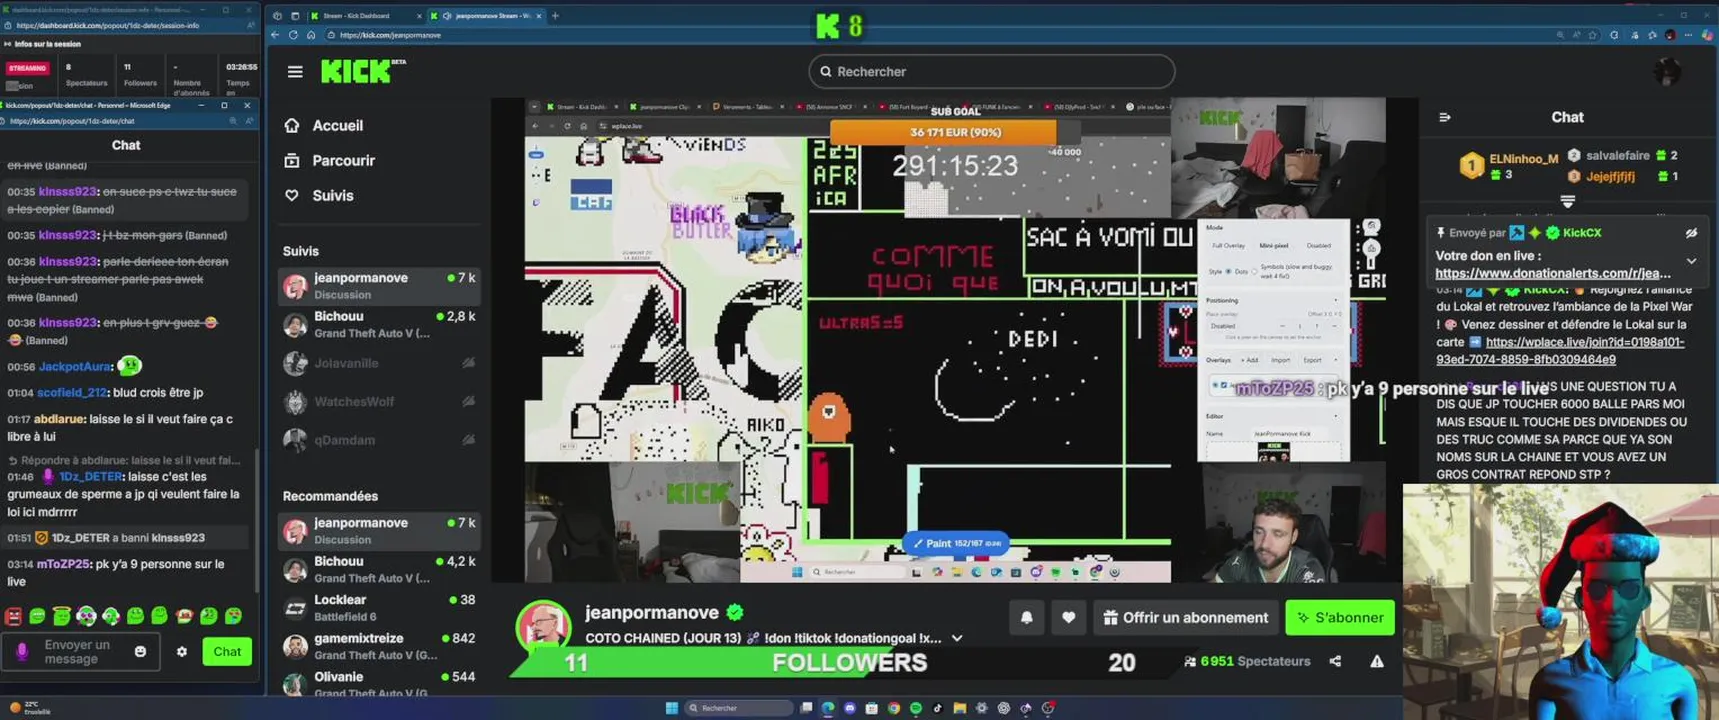This screenshot has height=720, width=1719.
Task: Click the STREAMING status badge
Action: [27, 68]
